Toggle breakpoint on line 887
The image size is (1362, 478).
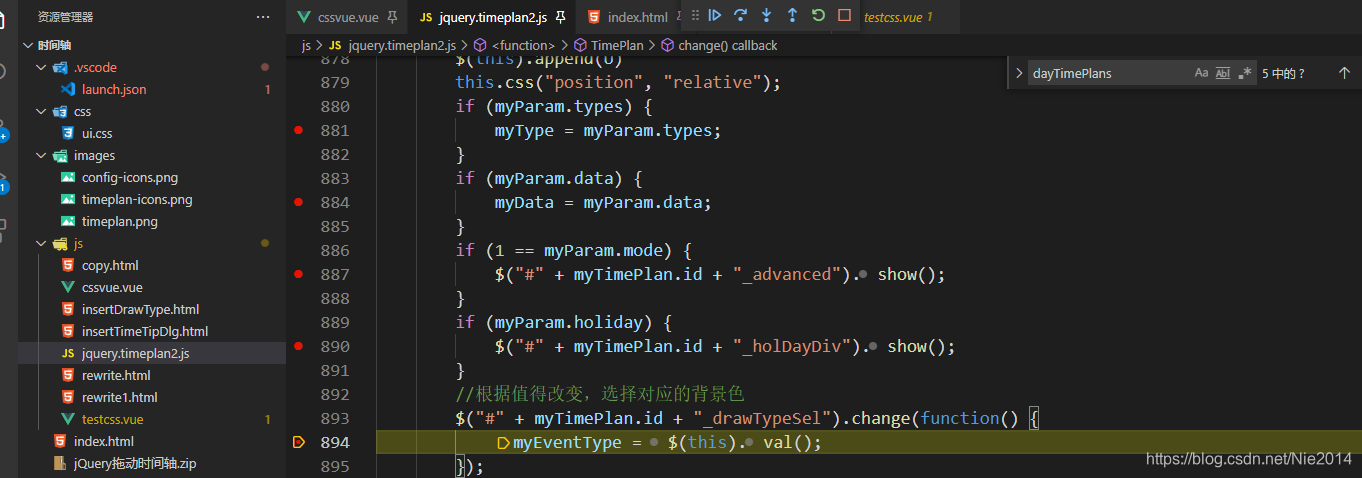[x=299, y=274]
